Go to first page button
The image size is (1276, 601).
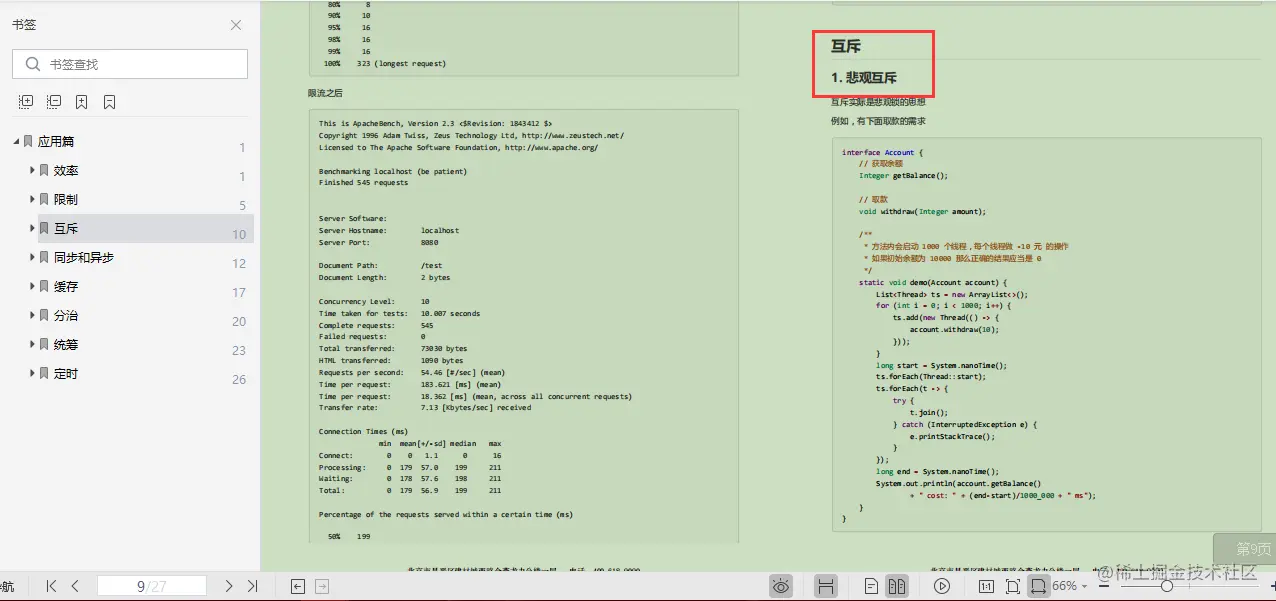coord(52,586)
